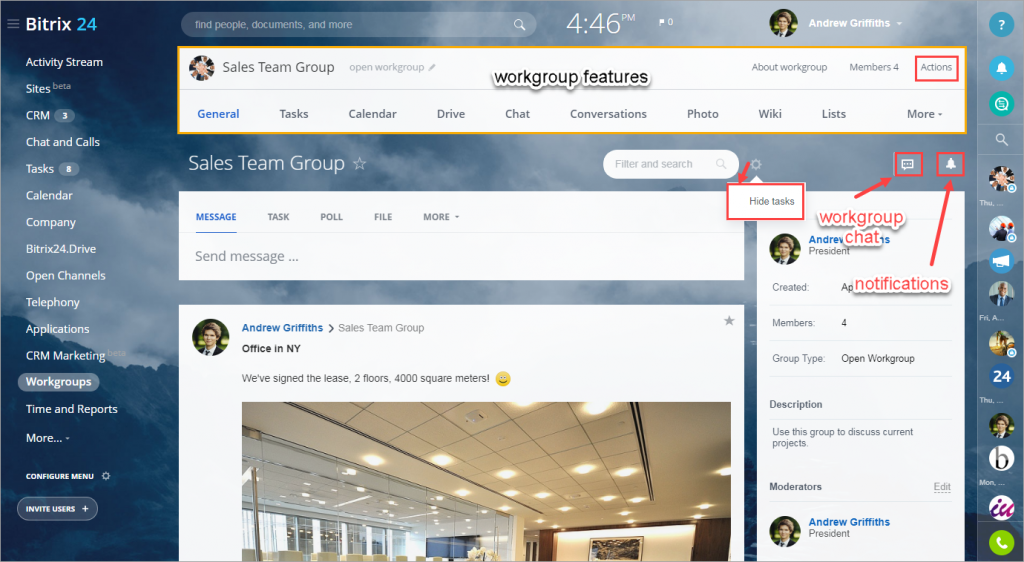Open the hamburger menu next to Bitrix 24
Viewport: 1024px width, 562px height.
12,24
